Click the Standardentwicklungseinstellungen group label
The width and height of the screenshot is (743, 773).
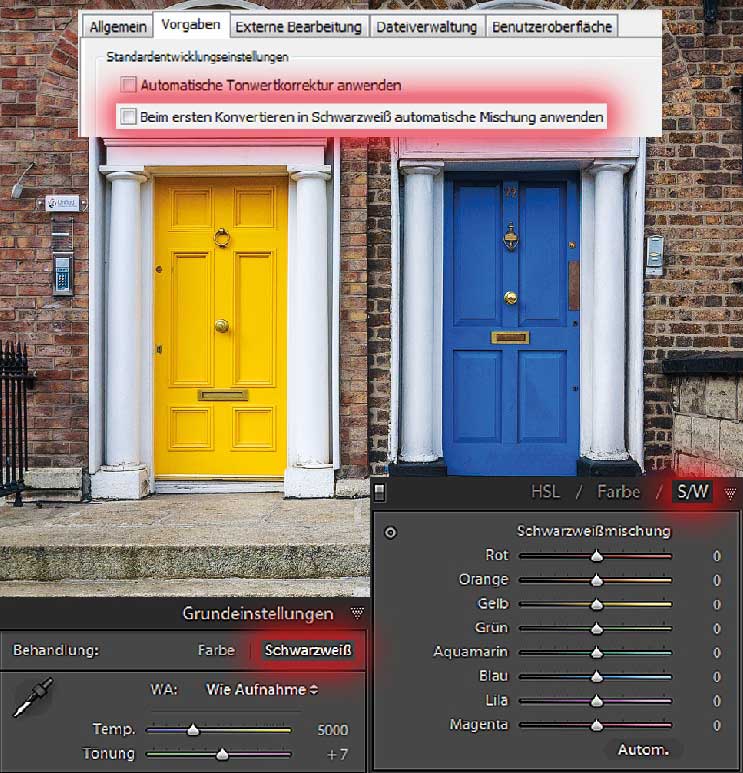pos(197,57)
